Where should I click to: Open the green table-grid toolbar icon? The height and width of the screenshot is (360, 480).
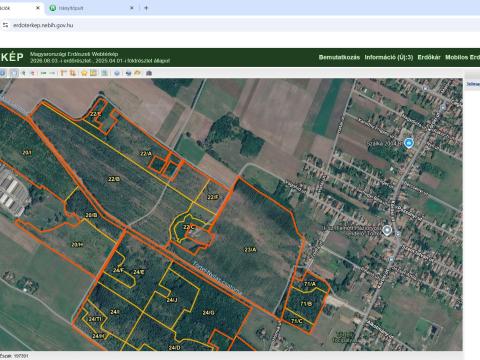[x=104, y=73]
